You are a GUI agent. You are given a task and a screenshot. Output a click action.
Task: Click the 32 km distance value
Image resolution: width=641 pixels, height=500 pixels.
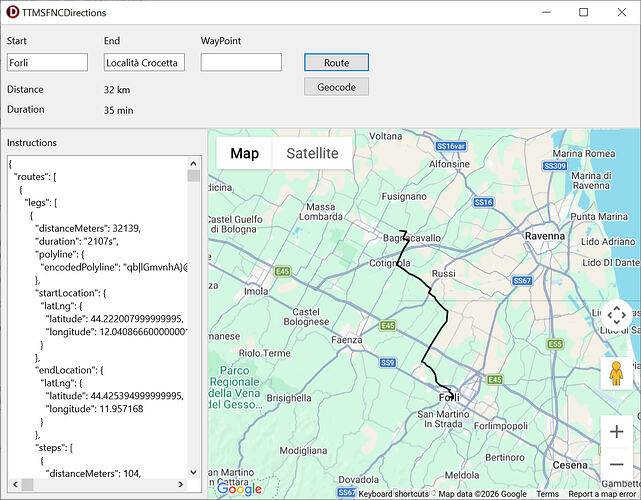tap(117, 90)
